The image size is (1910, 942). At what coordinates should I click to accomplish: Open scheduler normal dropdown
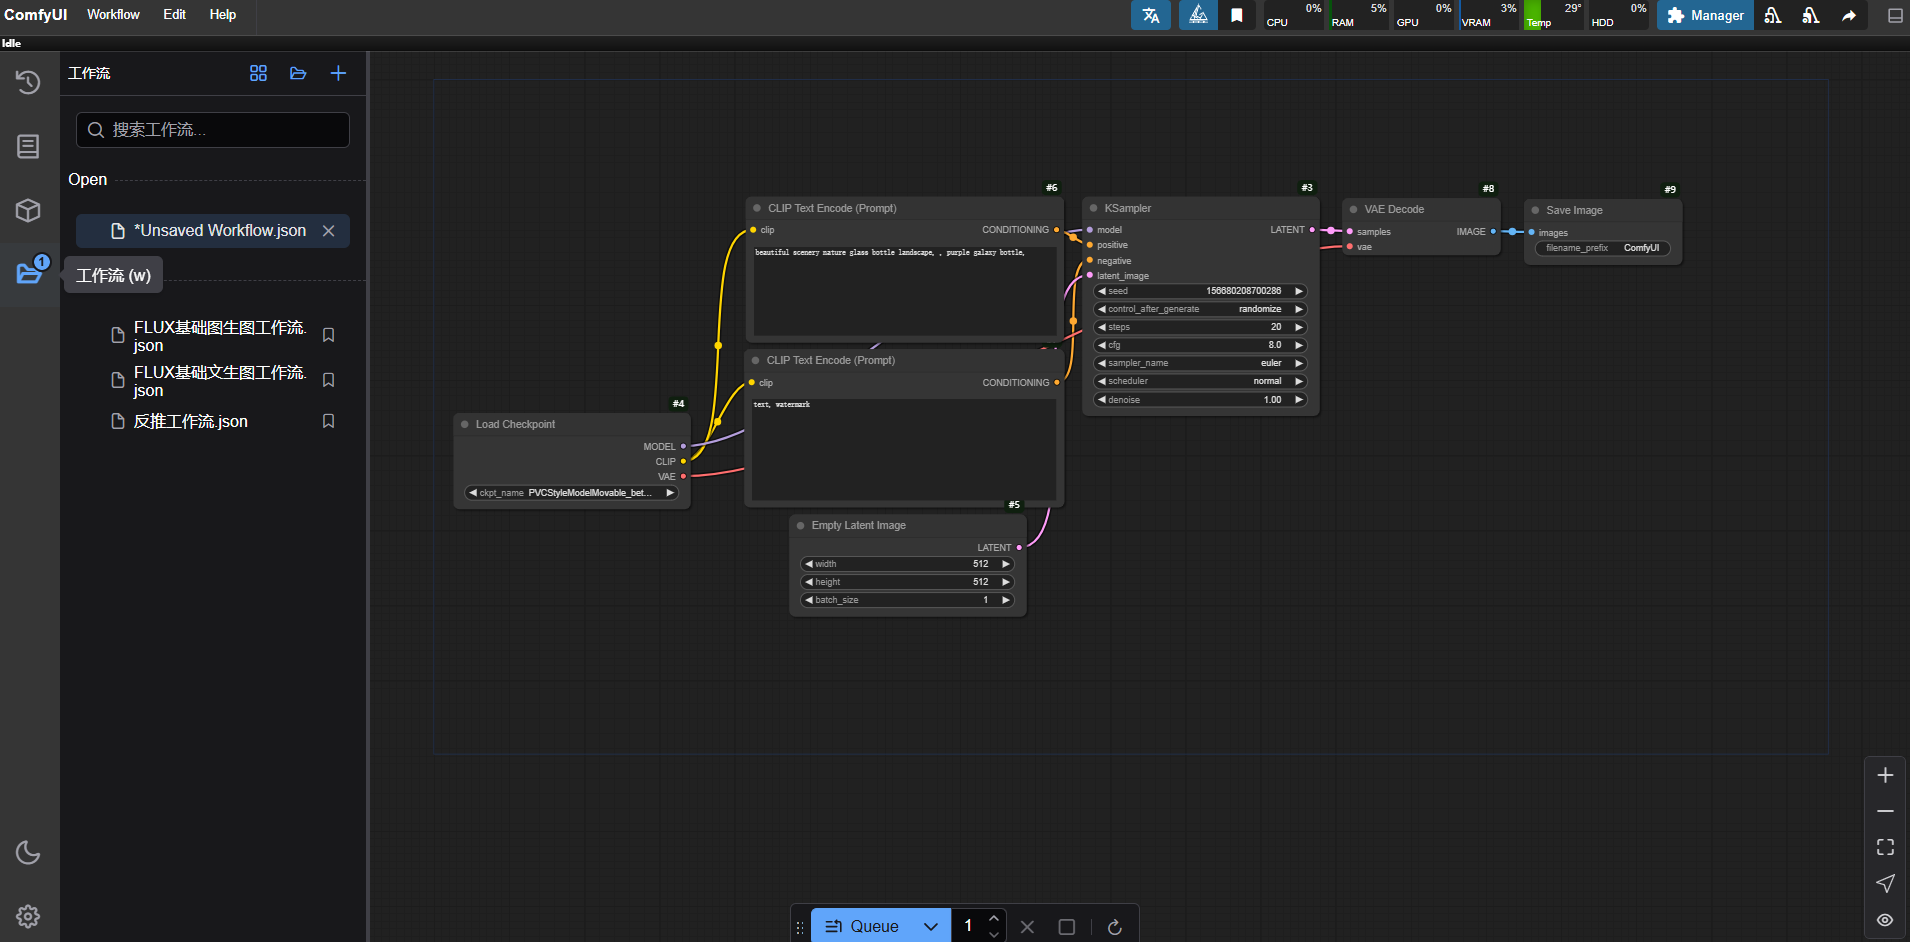[1200, 381]
